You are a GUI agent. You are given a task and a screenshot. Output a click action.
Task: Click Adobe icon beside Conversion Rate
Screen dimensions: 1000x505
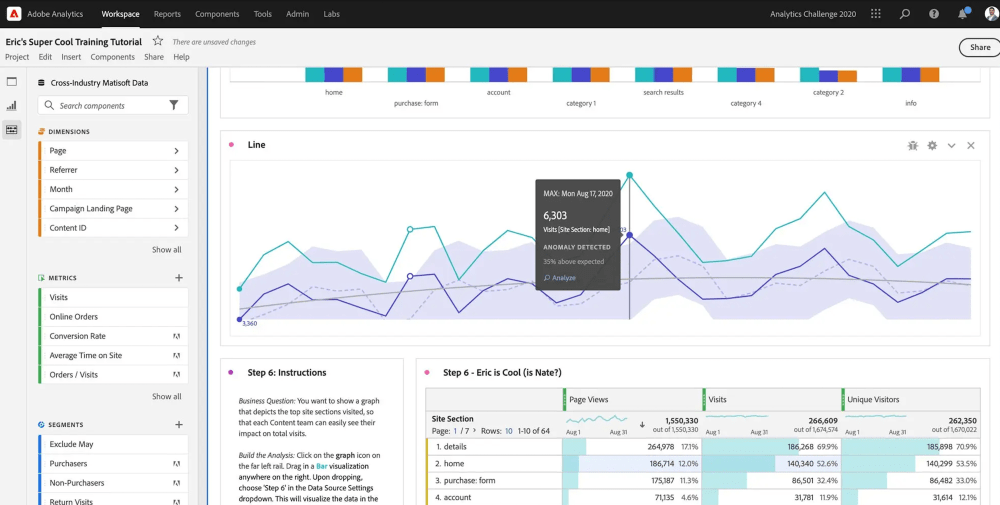pos(177,336)
